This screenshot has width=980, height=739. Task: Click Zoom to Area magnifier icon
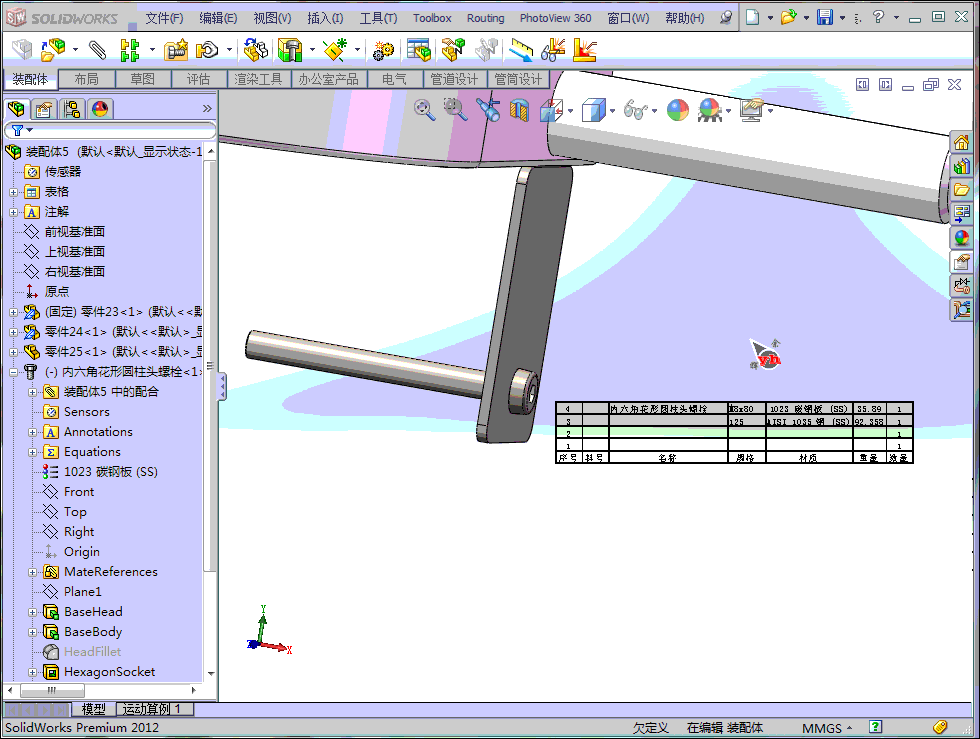tap(455, 111)
